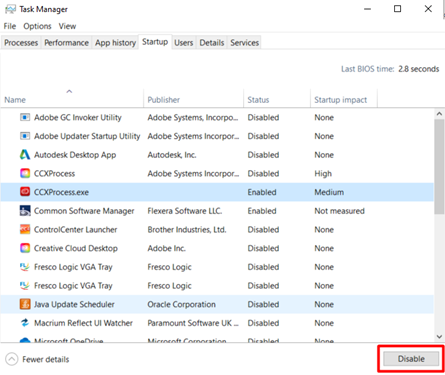Click the icon of the disabled CCXProcess entry
The image size is (445, 375).
coord(25,173)
